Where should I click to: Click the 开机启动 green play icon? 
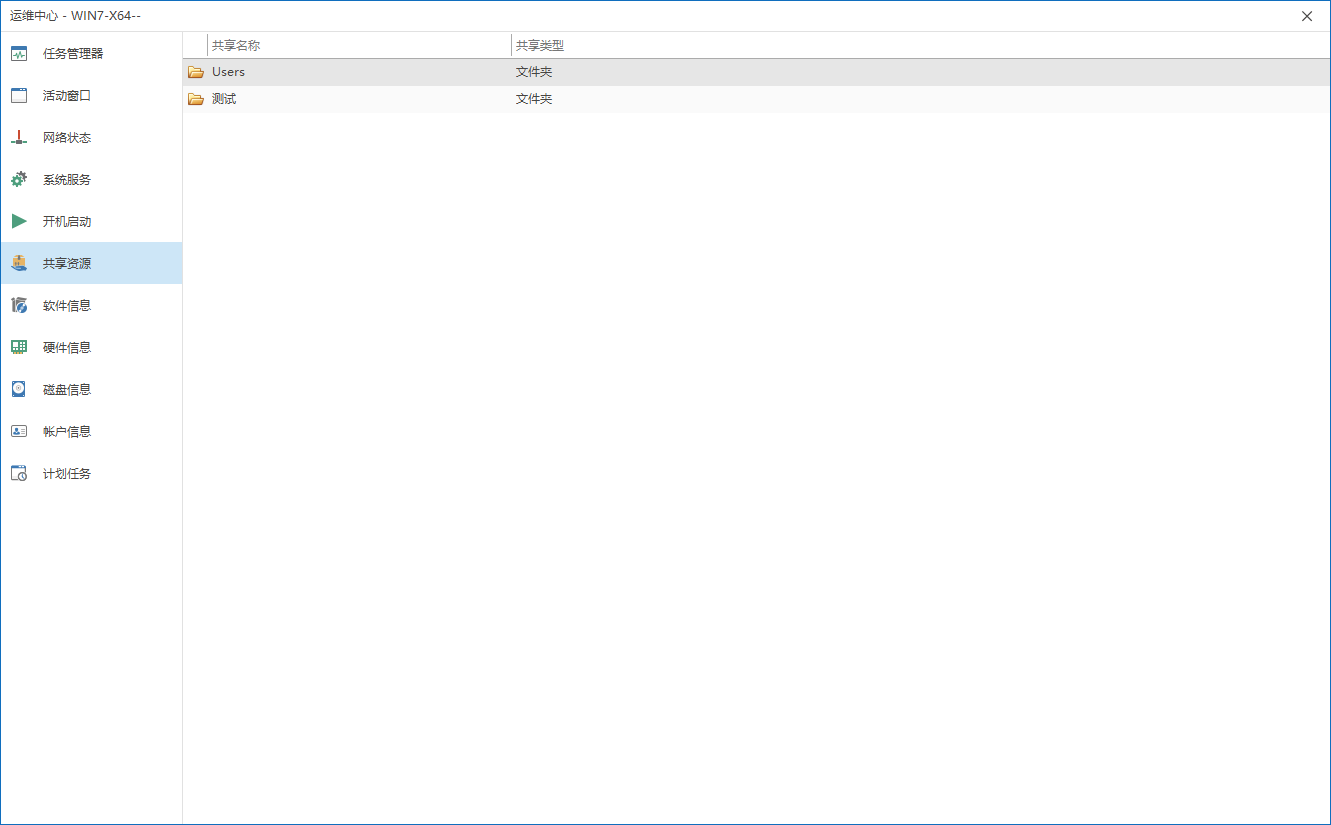(19, 221)
